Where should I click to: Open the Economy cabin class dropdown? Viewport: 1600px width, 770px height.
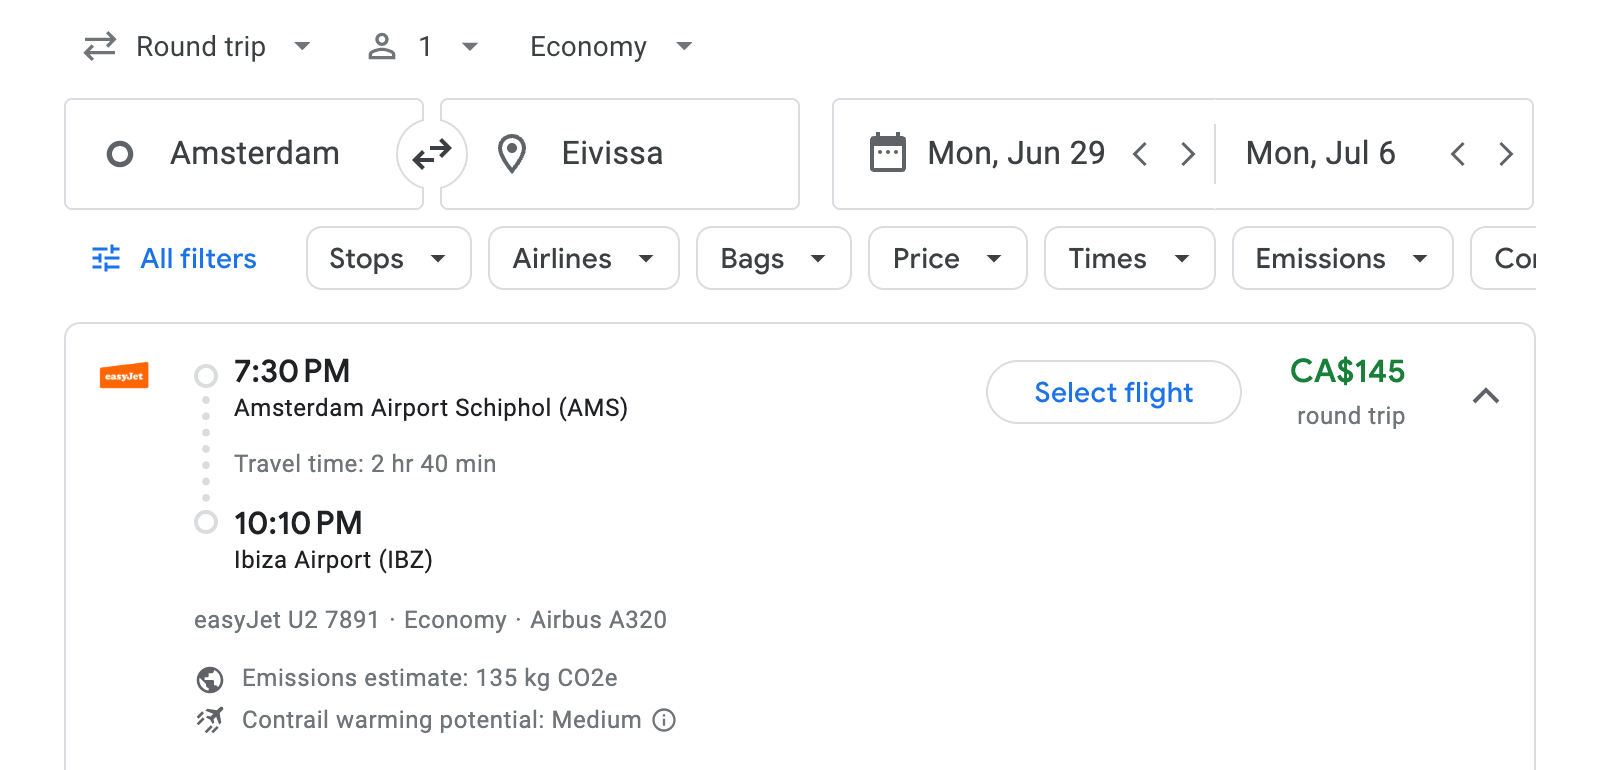point(610,46)
